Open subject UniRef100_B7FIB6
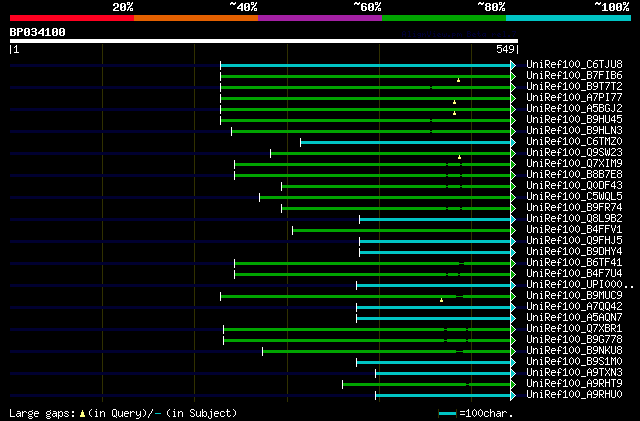Viewport: 640px width, 421px height. click(x=574, y=76)
